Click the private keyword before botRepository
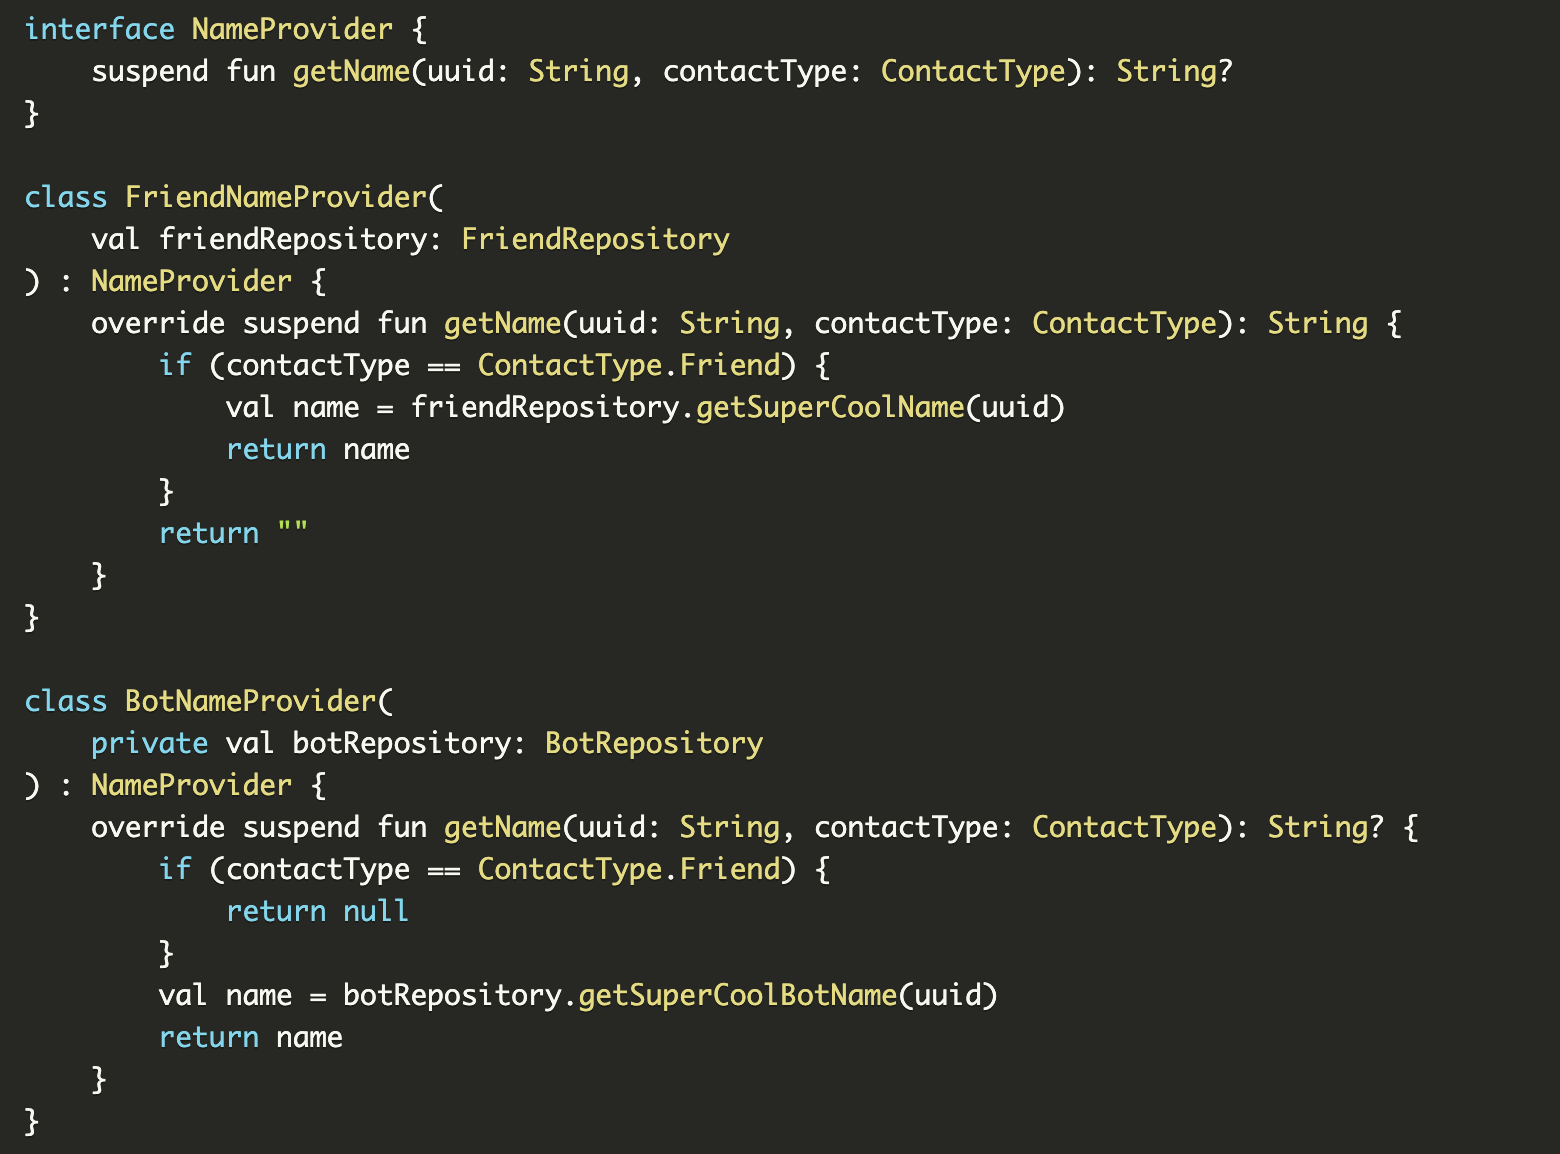The height and width of the screenshot is (1154, 1560). coord(149,742)
